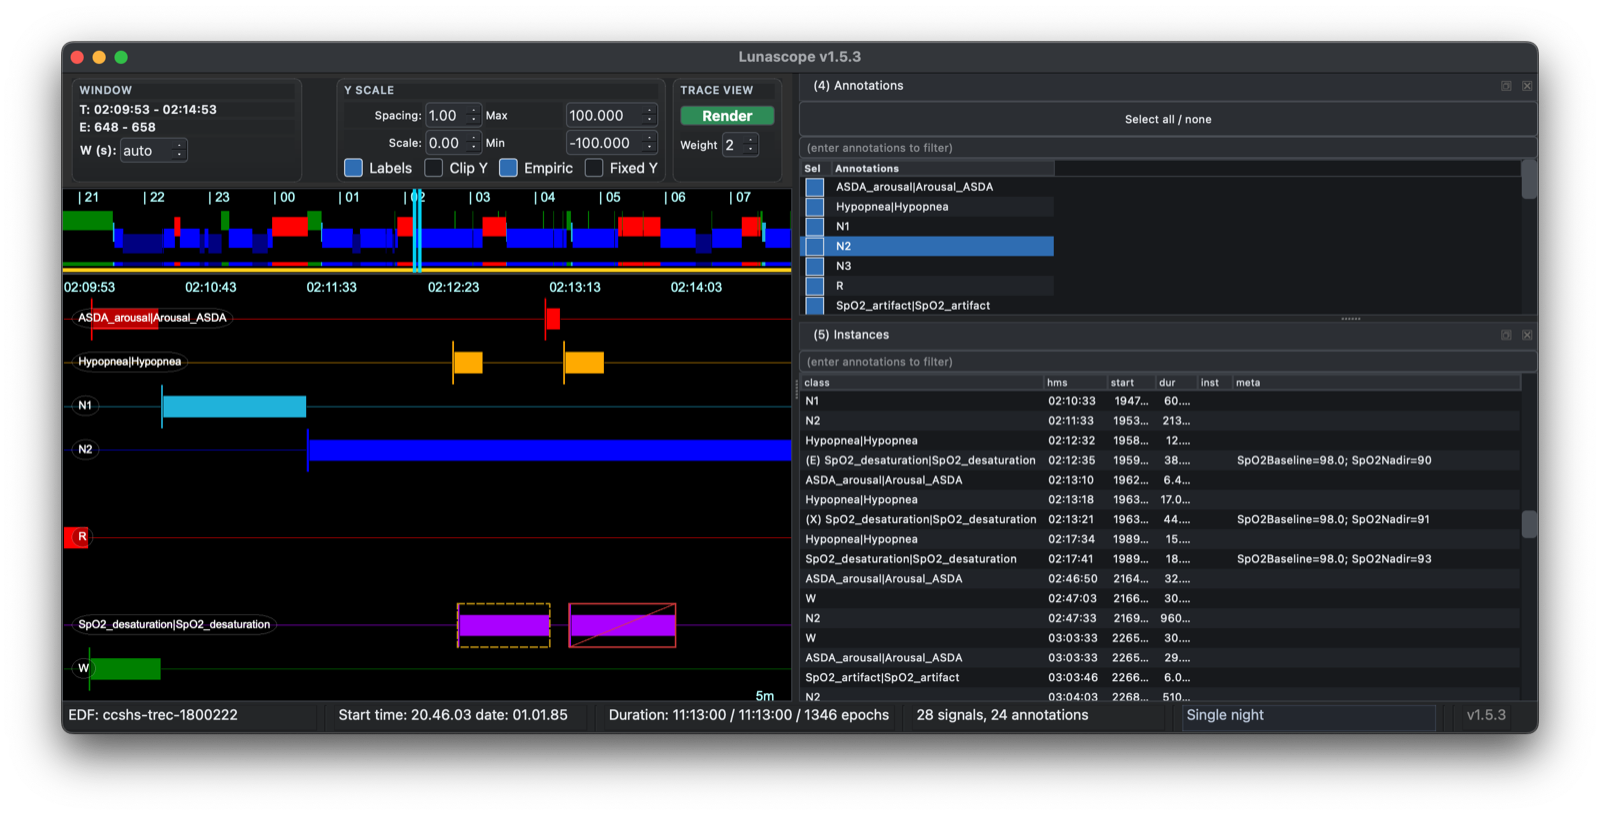Click the green W stage block
Screen dimensions: 1600x815
[125, 669]
